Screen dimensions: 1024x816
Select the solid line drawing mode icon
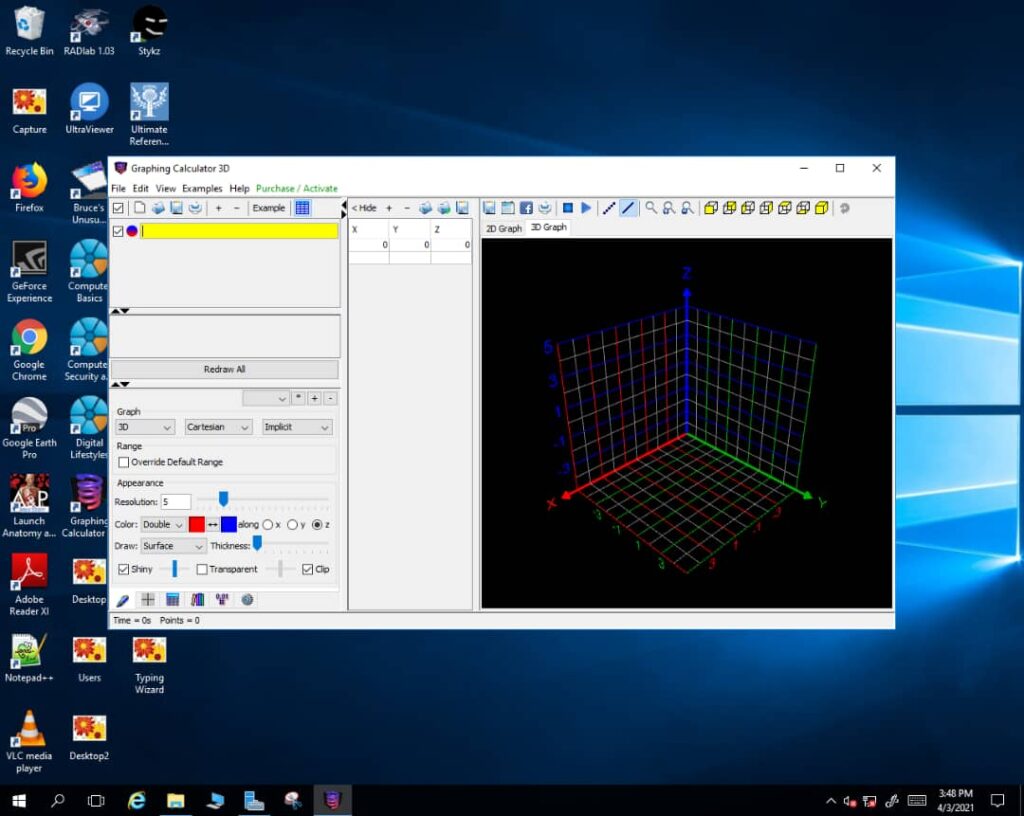[628, 208]
